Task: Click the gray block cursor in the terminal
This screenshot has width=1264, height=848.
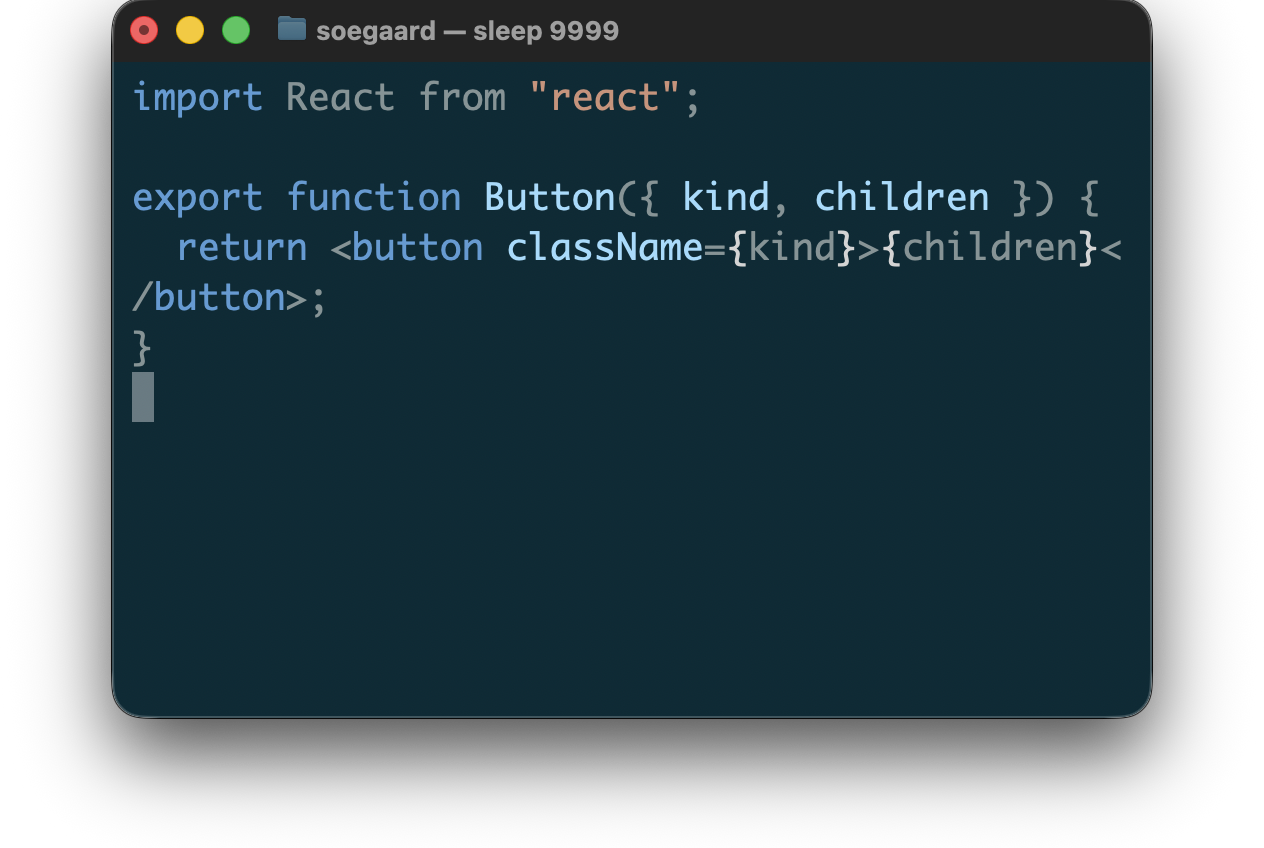Action: (x=143, y=397)
